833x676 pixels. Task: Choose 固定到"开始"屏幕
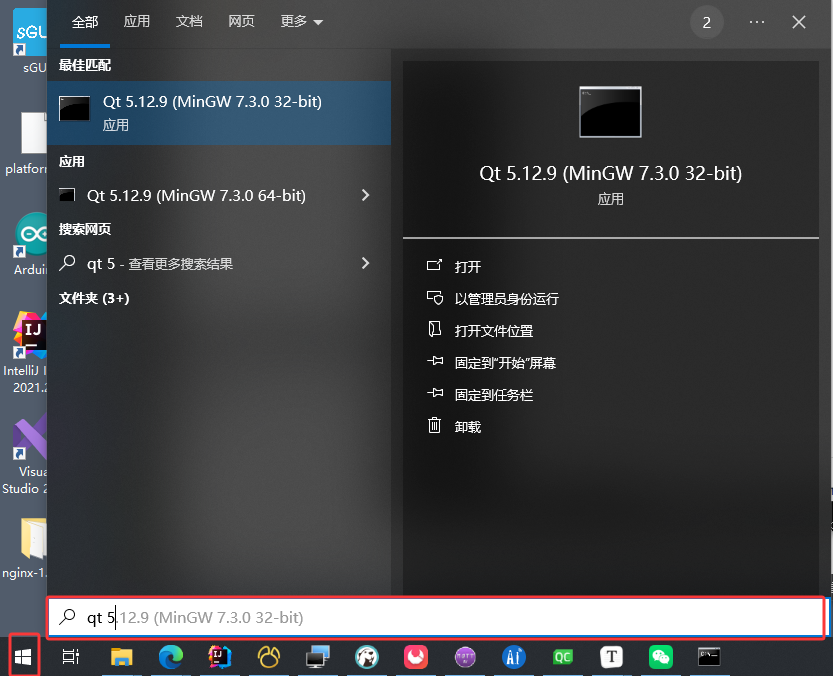click(505, 362)
